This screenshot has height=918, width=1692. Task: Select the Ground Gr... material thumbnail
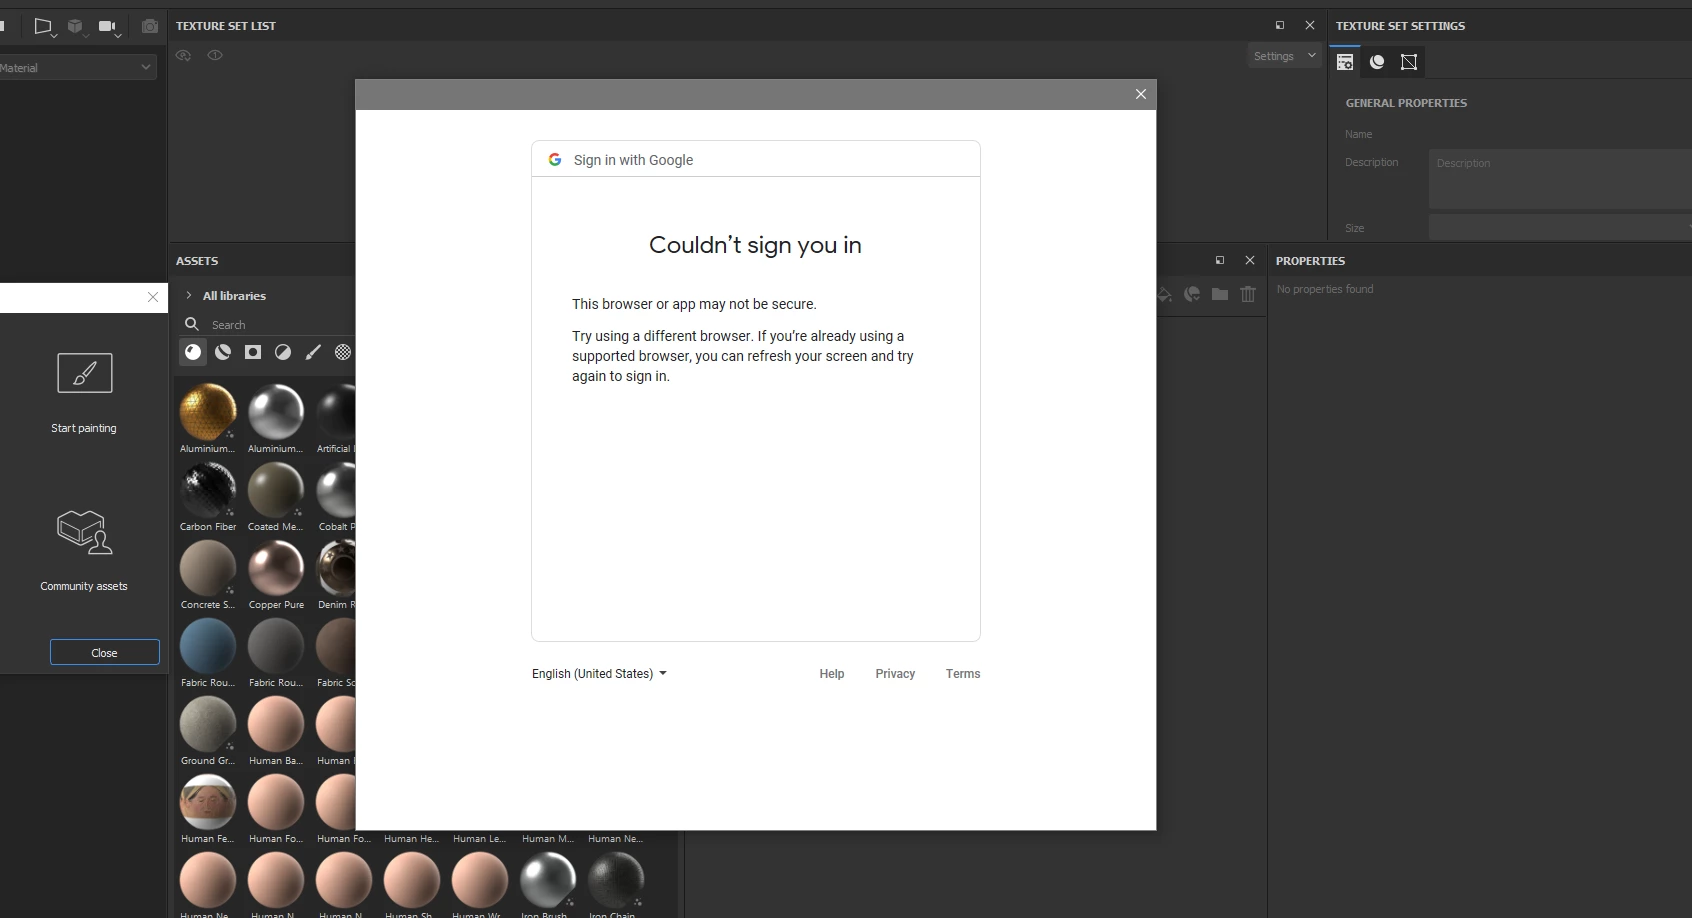(x=208, y=724)
